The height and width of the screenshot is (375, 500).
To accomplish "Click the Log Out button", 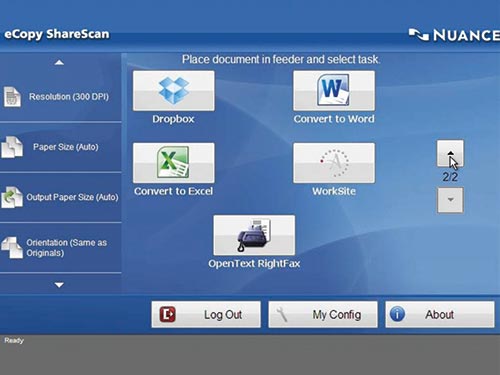I will coord(206,314).
